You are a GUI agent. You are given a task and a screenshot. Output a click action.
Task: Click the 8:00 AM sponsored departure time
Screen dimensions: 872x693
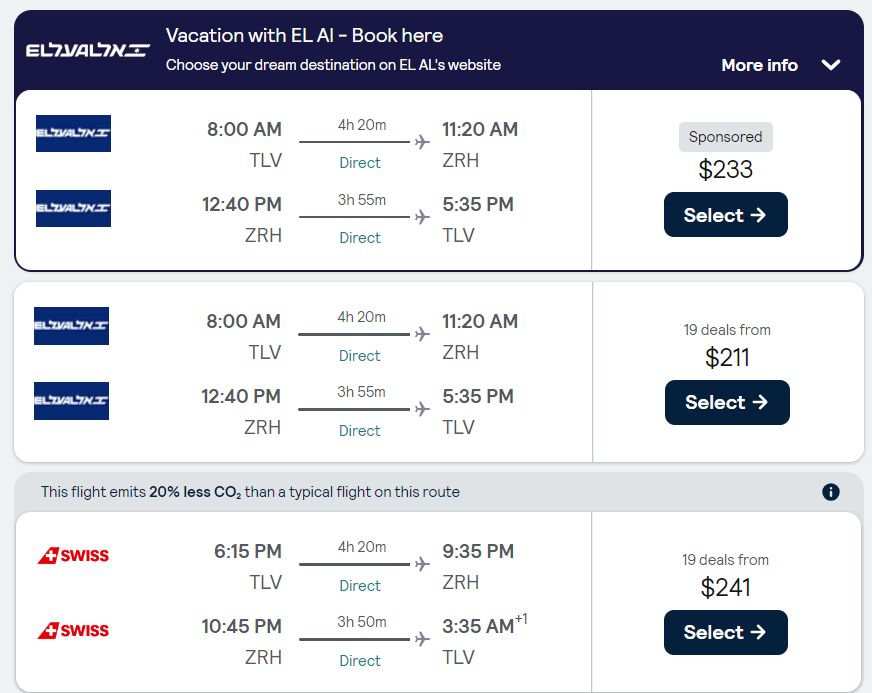[x=244, y=129]
